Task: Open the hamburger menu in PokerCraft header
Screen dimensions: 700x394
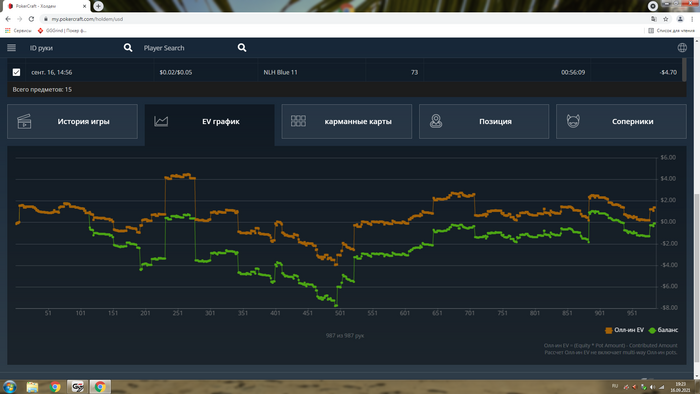Action: [12, 48]
